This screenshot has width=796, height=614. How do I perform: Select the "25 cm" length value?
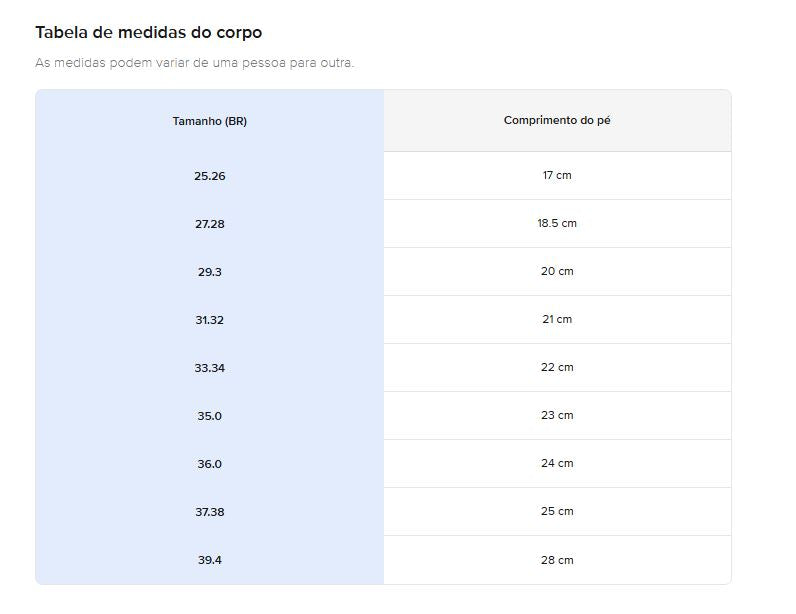coord(557,511)
